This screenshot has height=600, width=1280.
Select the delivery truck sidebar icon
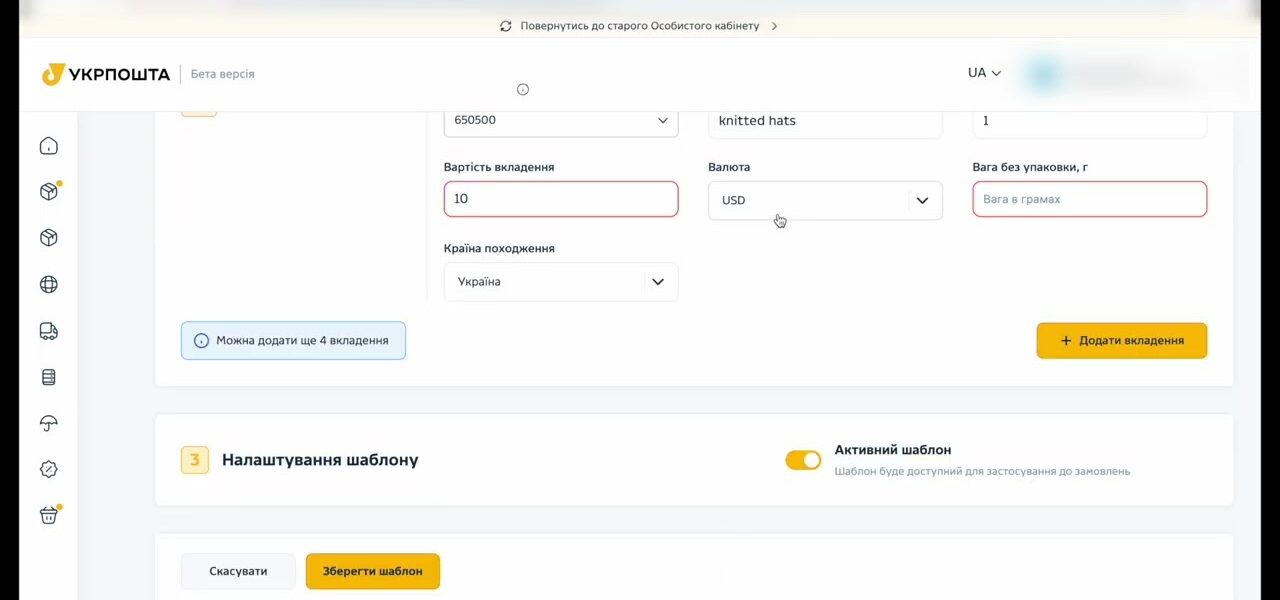(x=48, y=331)
